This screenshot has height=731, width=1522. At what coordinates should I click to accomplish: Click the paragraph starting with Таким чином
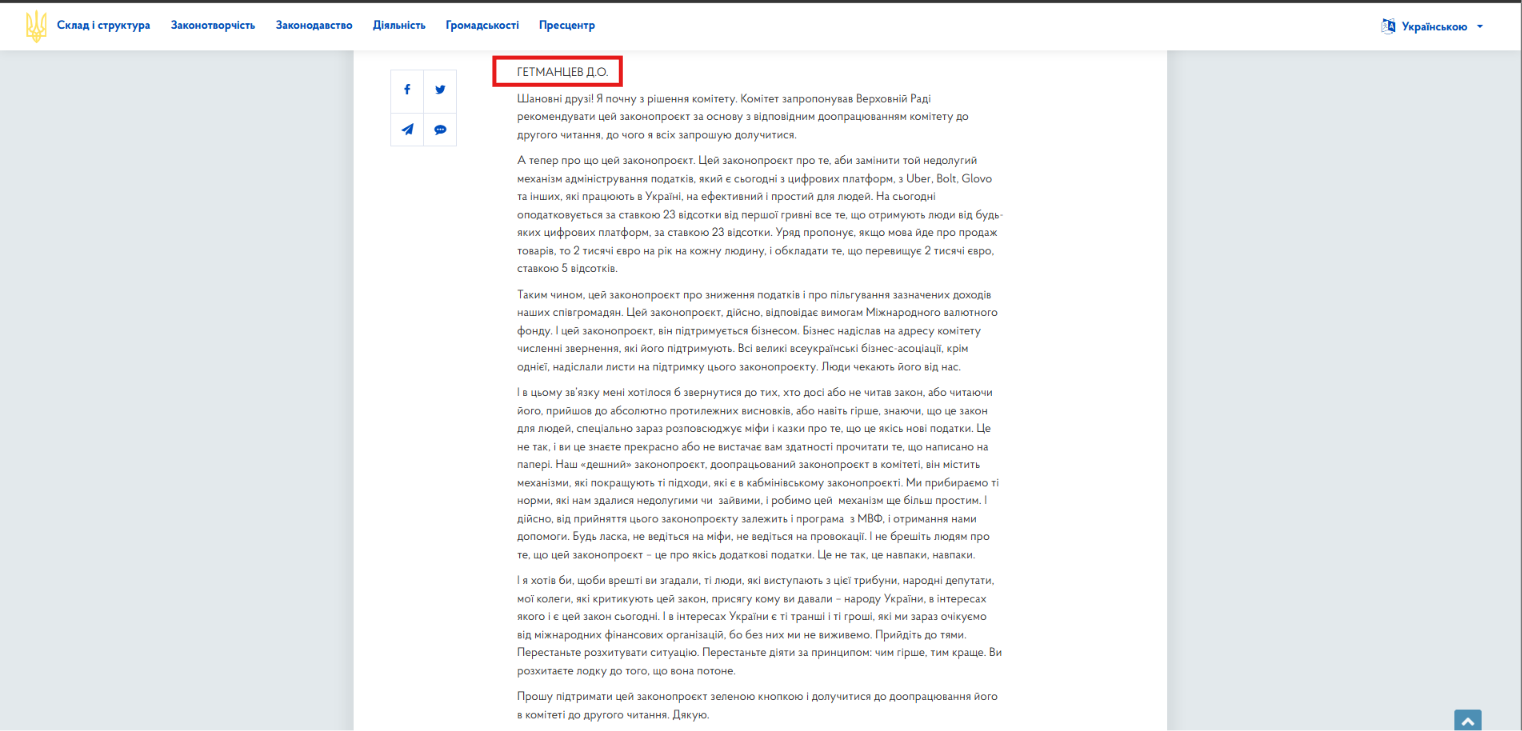(x=757, y=330)
